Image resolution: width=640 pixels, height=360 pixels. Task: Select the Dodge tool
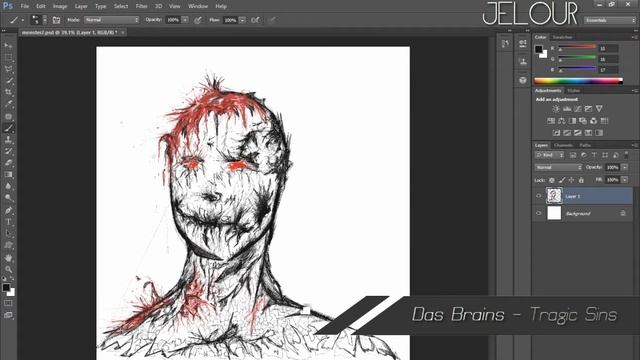[x=8, y=198]
